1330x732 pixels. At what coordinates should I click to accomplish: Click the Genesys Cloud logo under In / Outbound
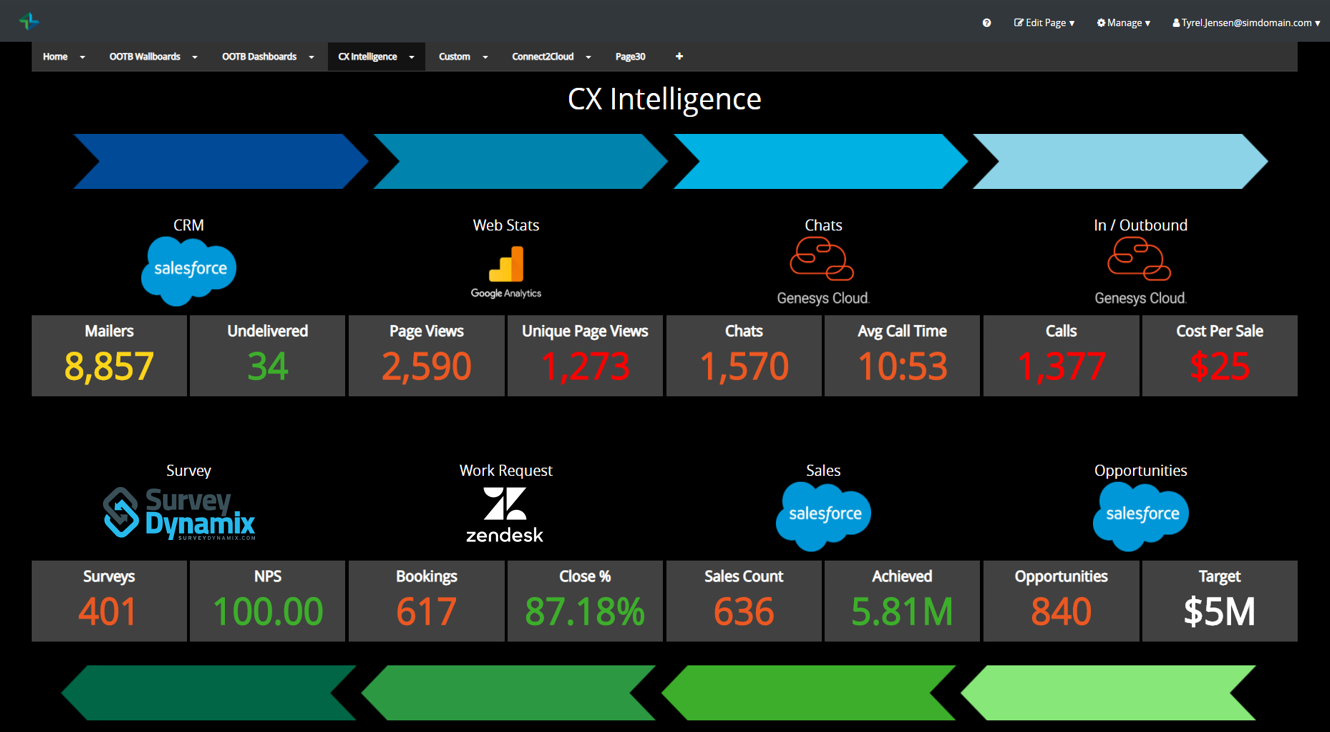(1140, 272)
